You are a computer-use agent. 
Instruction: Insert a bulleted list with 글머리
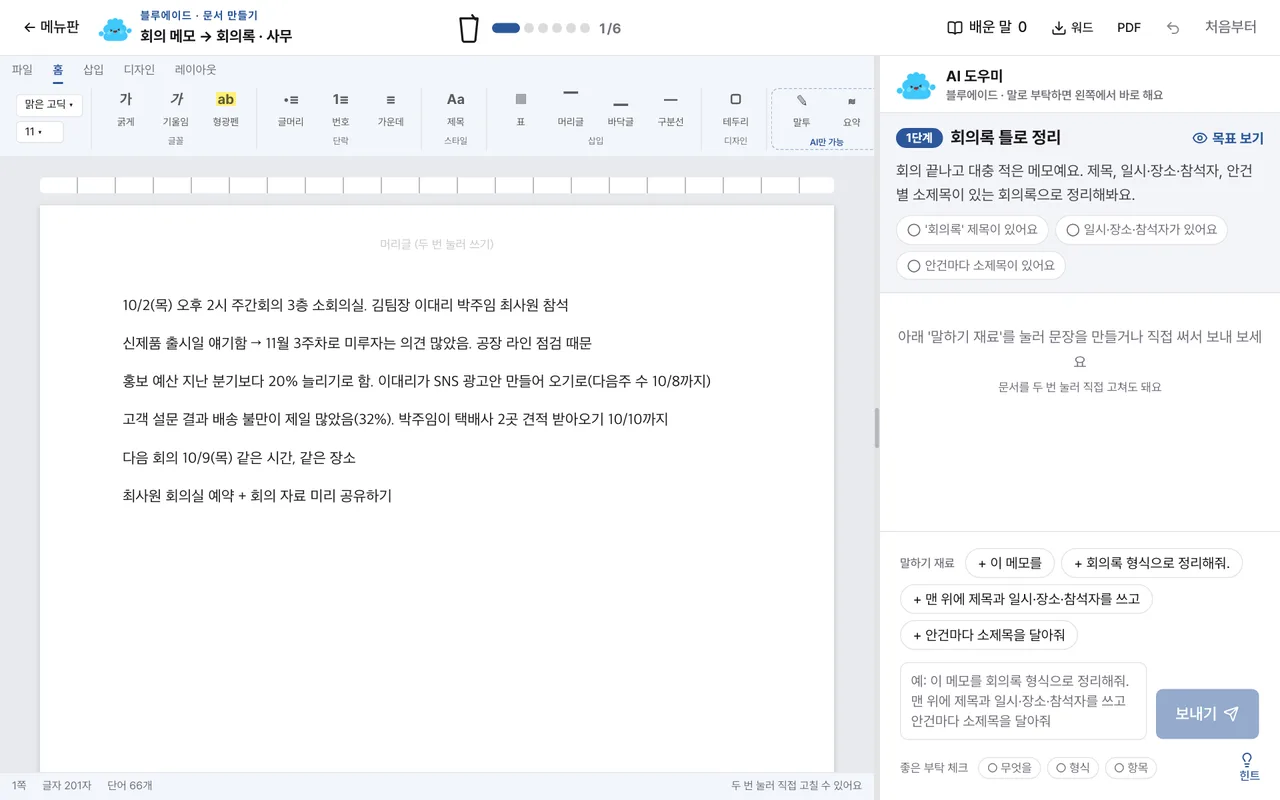[291, 110]
